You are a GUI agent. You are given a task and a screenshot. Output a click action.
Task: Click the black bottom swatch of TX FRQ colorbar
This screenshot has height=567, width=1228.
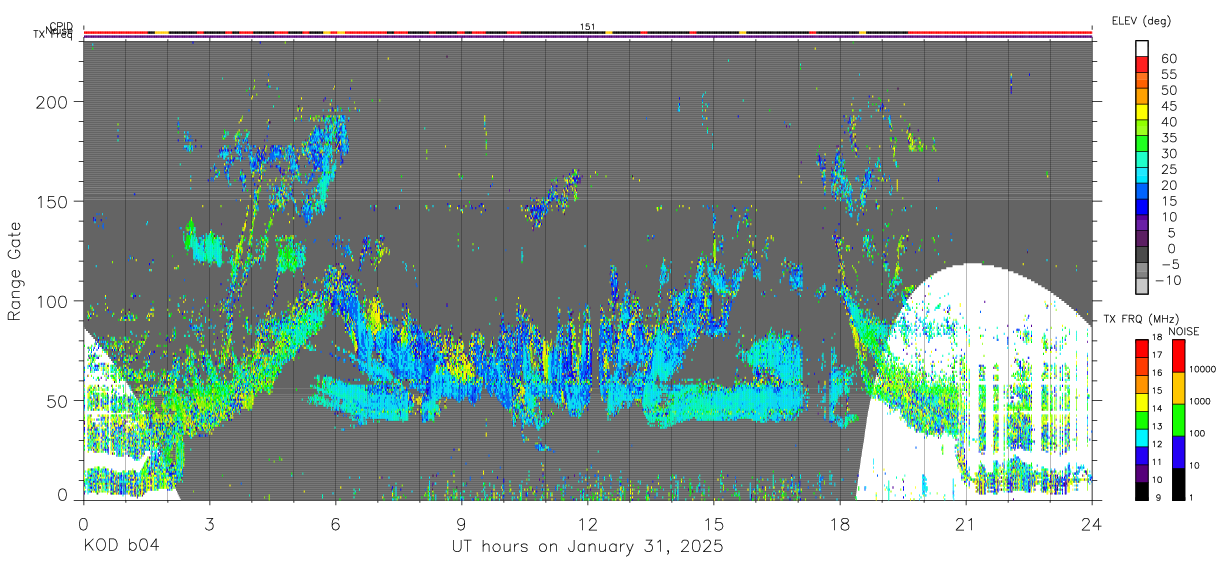pos(1142,490)
